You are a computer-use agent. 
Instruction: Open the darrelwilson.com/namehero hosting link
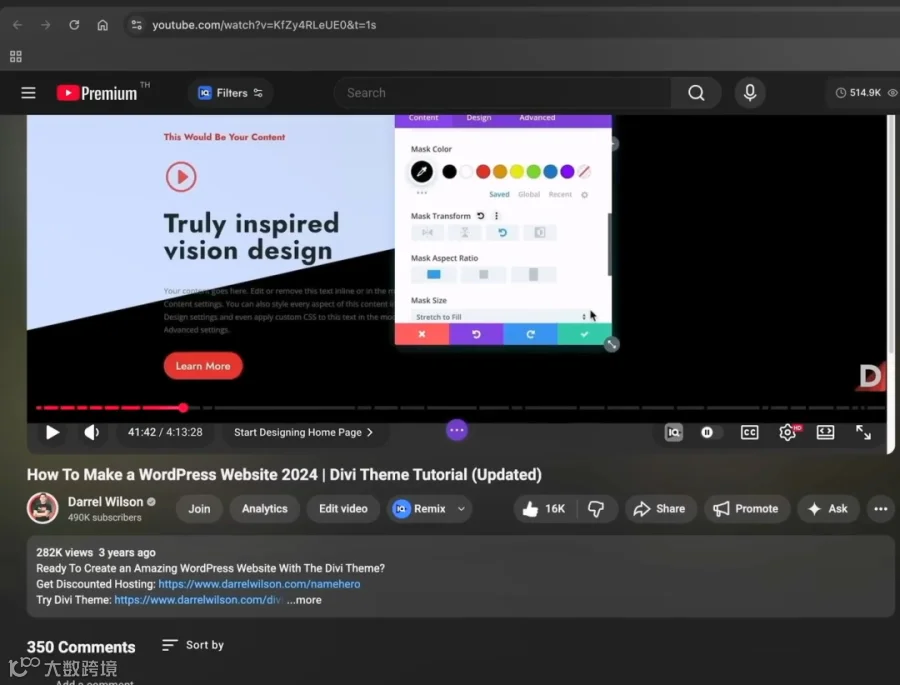[259, 584]
